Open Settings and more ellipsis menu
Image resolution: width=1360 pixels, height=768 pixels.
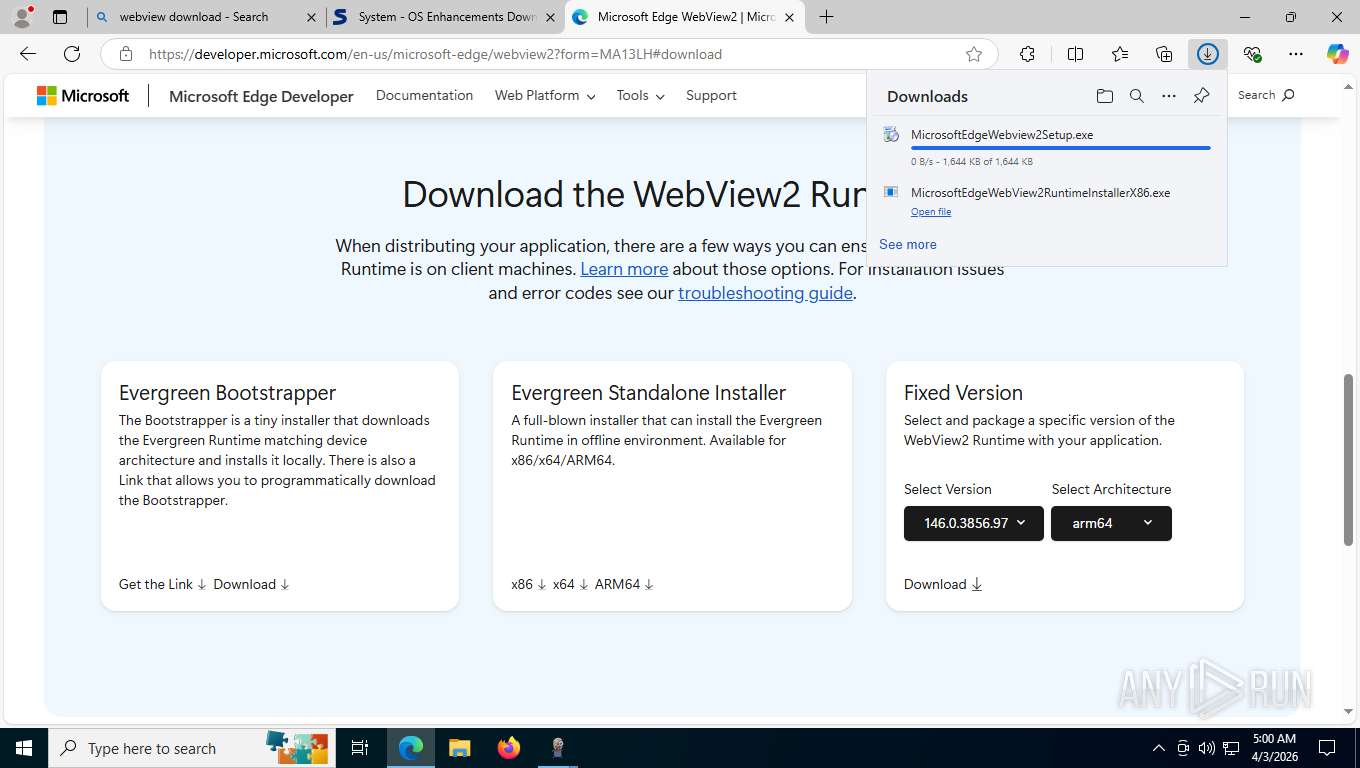point(1296,54)
